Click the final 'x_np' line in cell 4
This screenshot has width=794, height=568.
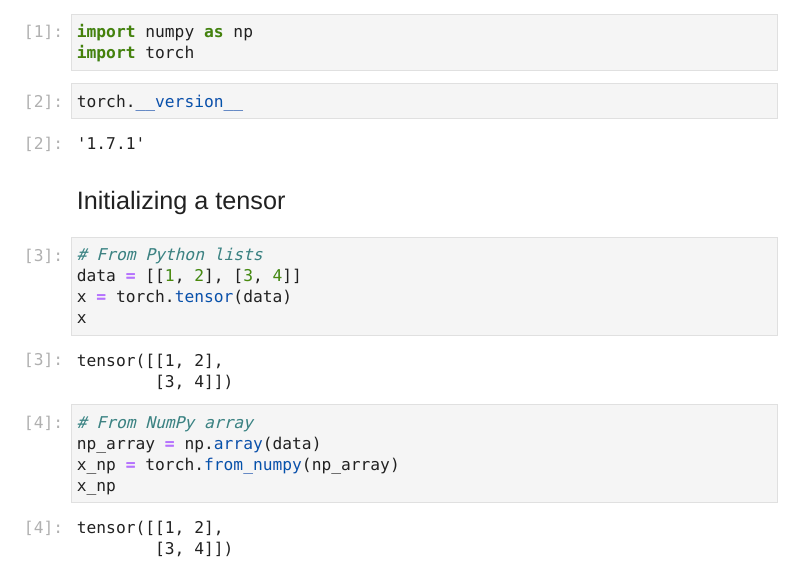[x=96, y=485]
